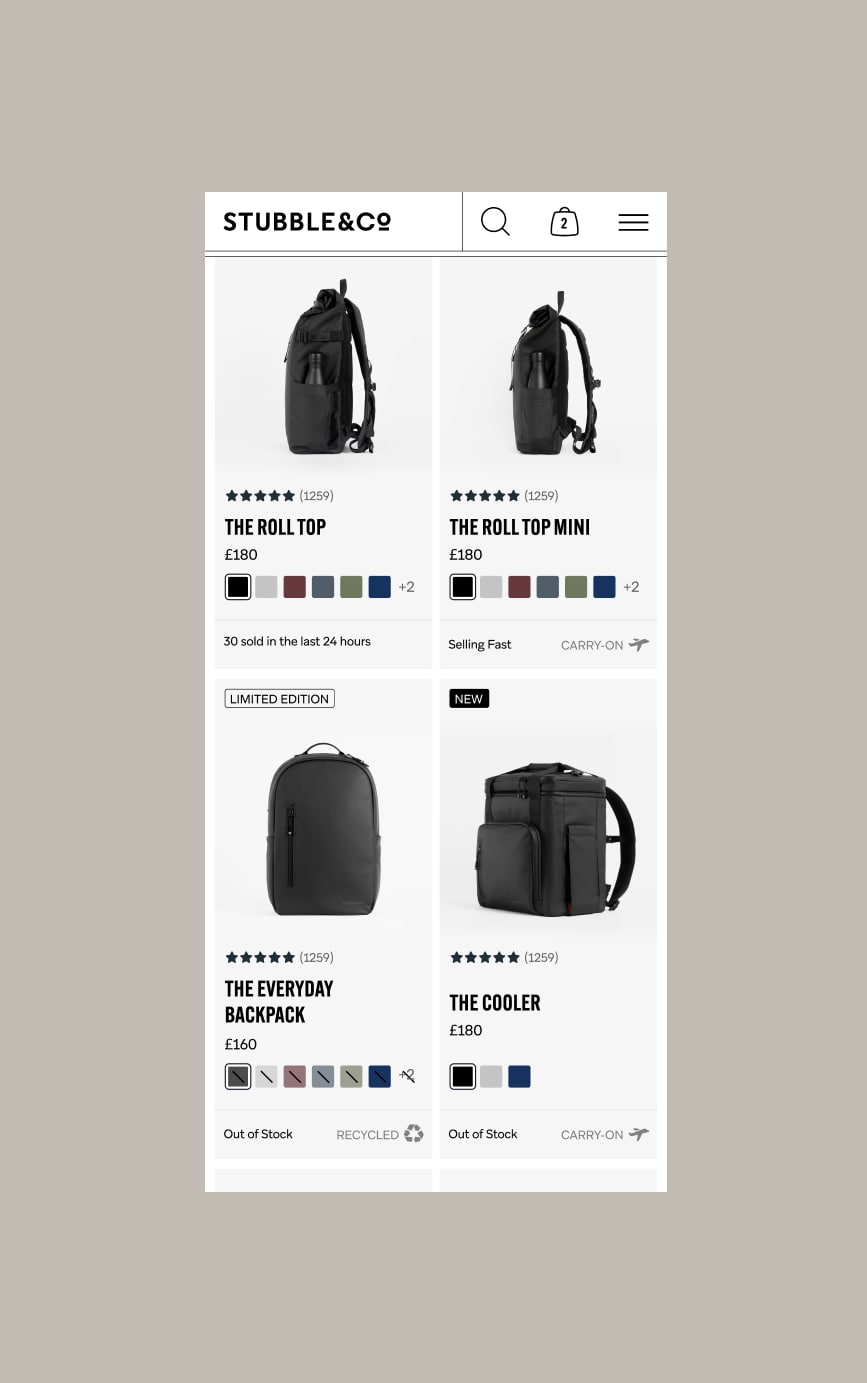Show +2 more colors for The Roll Top Mini
This screenshot has height=1383, width=867.
click(x=631, y=587)
